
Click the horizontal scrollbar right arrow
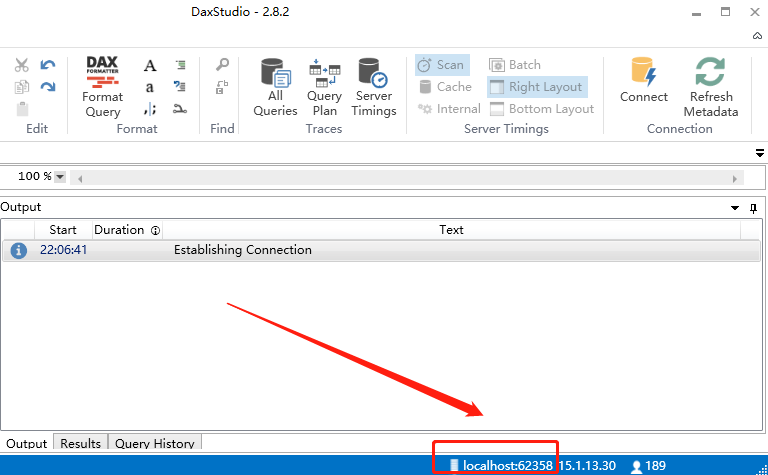735,179
